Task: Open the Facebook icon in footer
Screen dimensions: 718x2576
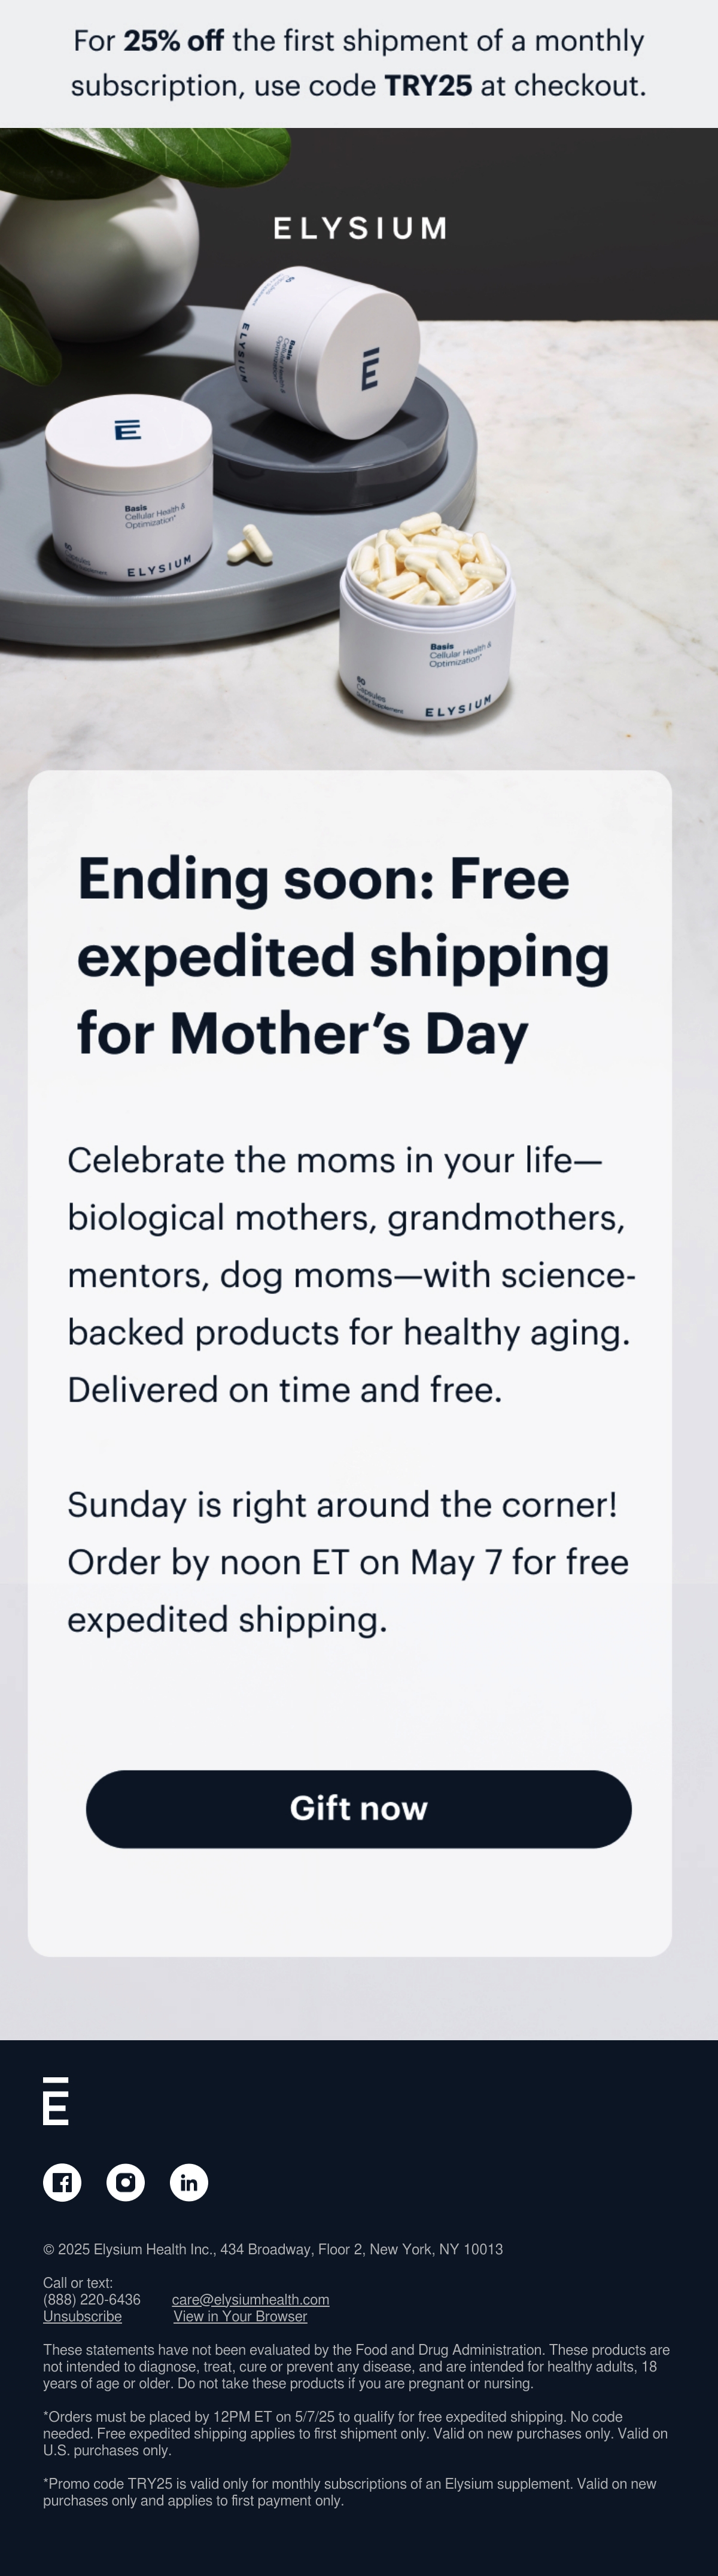Action: [x=62, y=2182]
